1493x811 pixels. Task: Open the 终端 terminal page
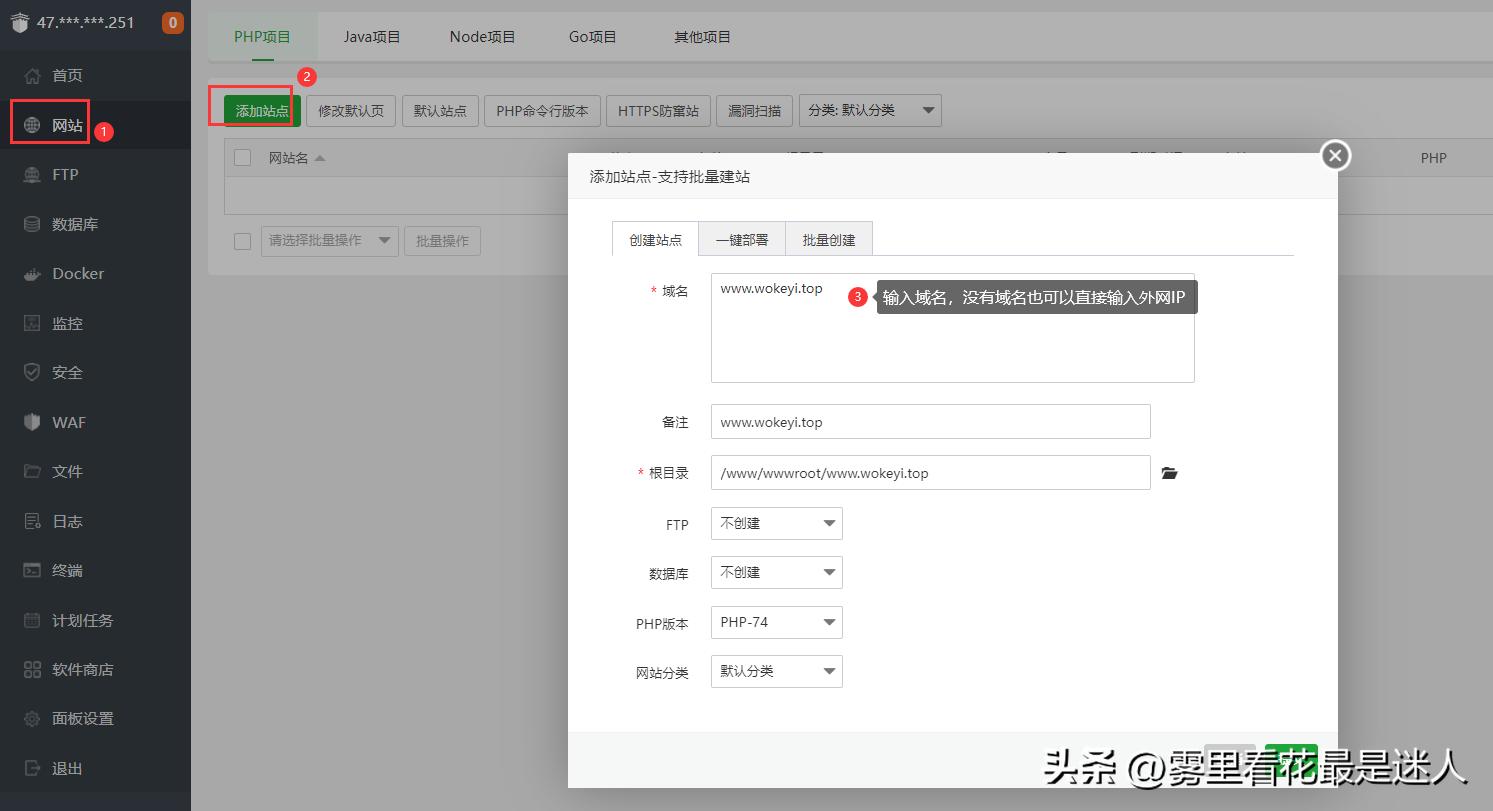coord(67,570)
